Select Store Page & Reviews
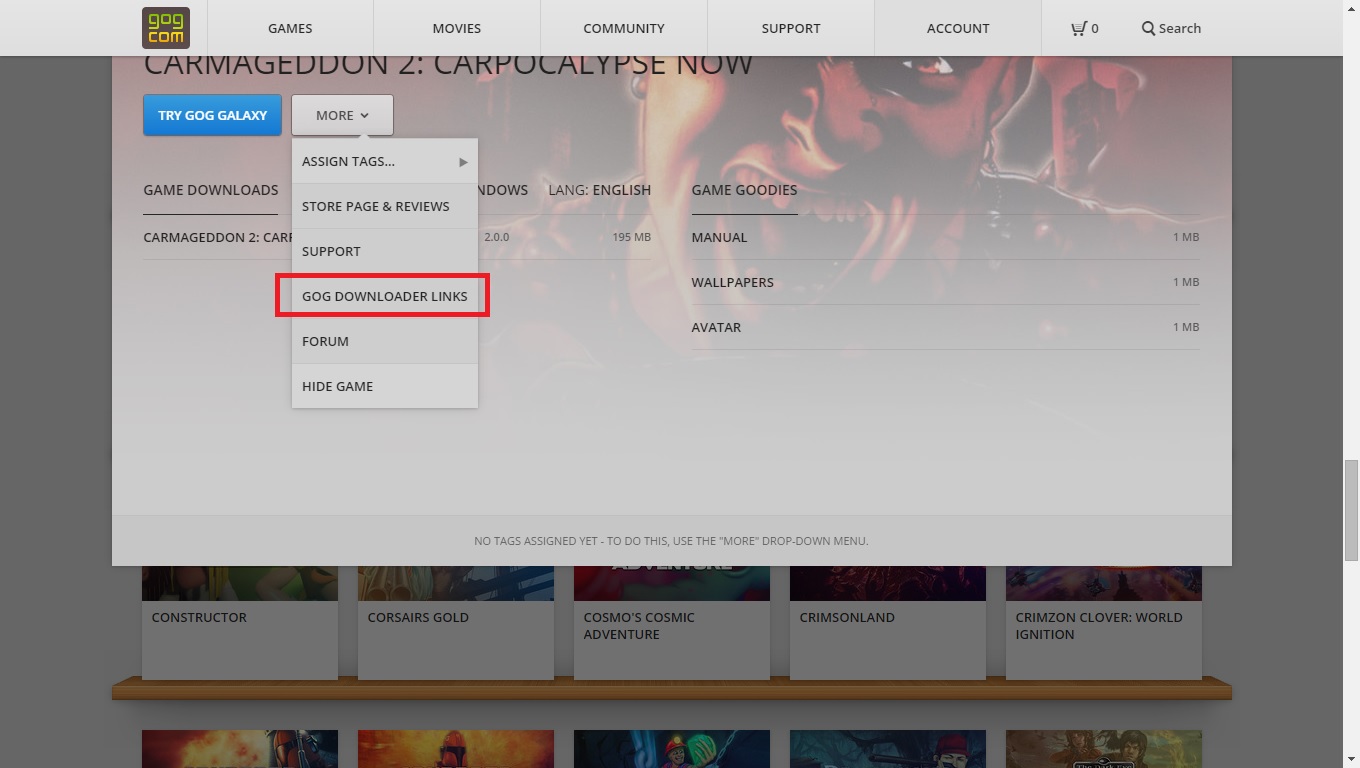Screen dimensions: 1360x768 click(384, 206)
